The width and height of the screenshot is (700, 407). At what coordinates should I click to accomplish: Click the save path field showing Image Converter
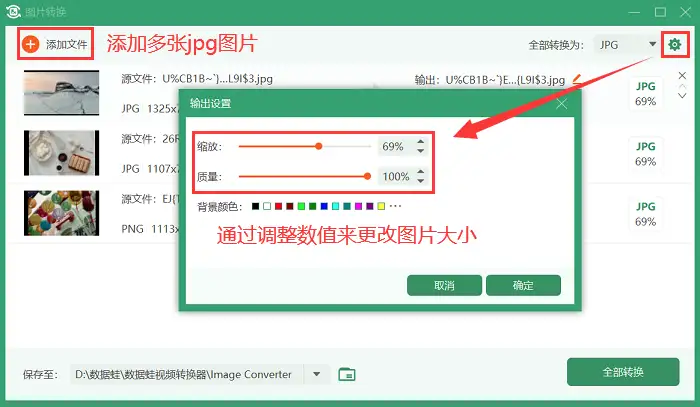pos(187,374)
